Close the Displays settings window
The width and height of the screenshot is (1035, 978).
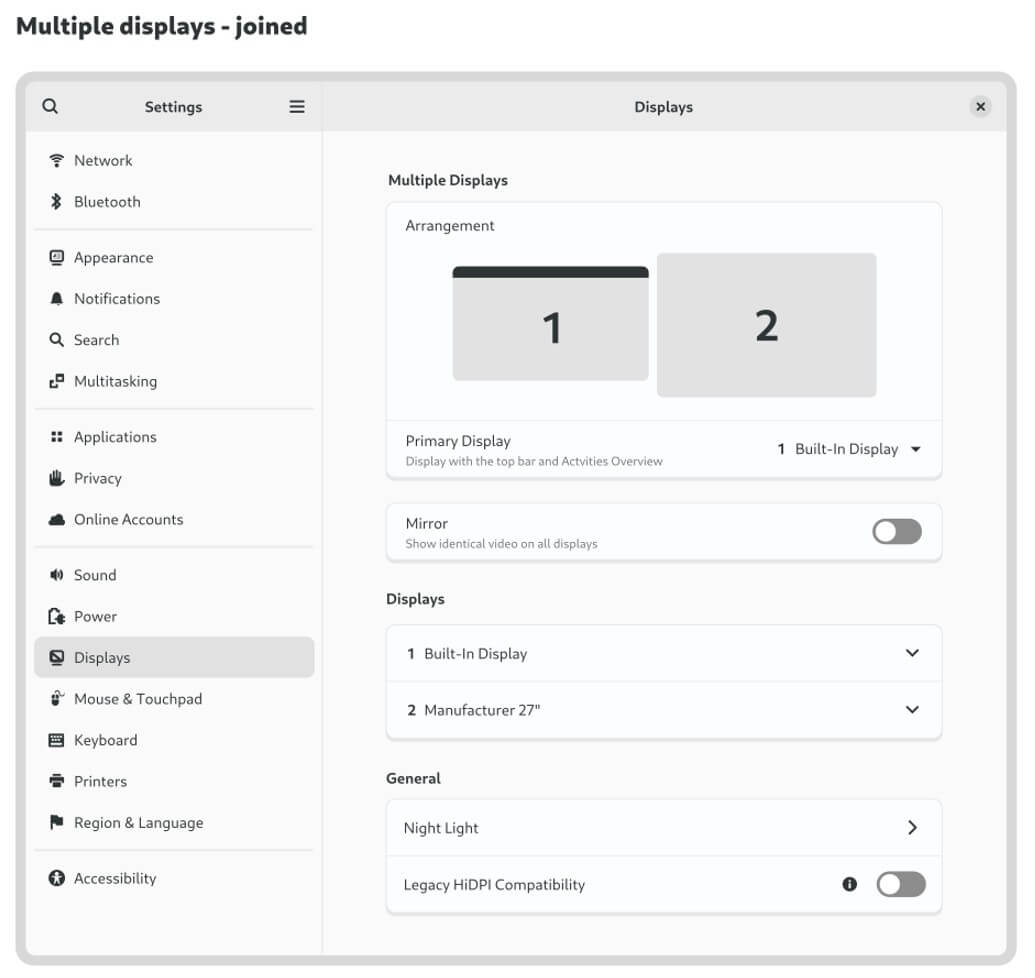click(x=980, y=107)
